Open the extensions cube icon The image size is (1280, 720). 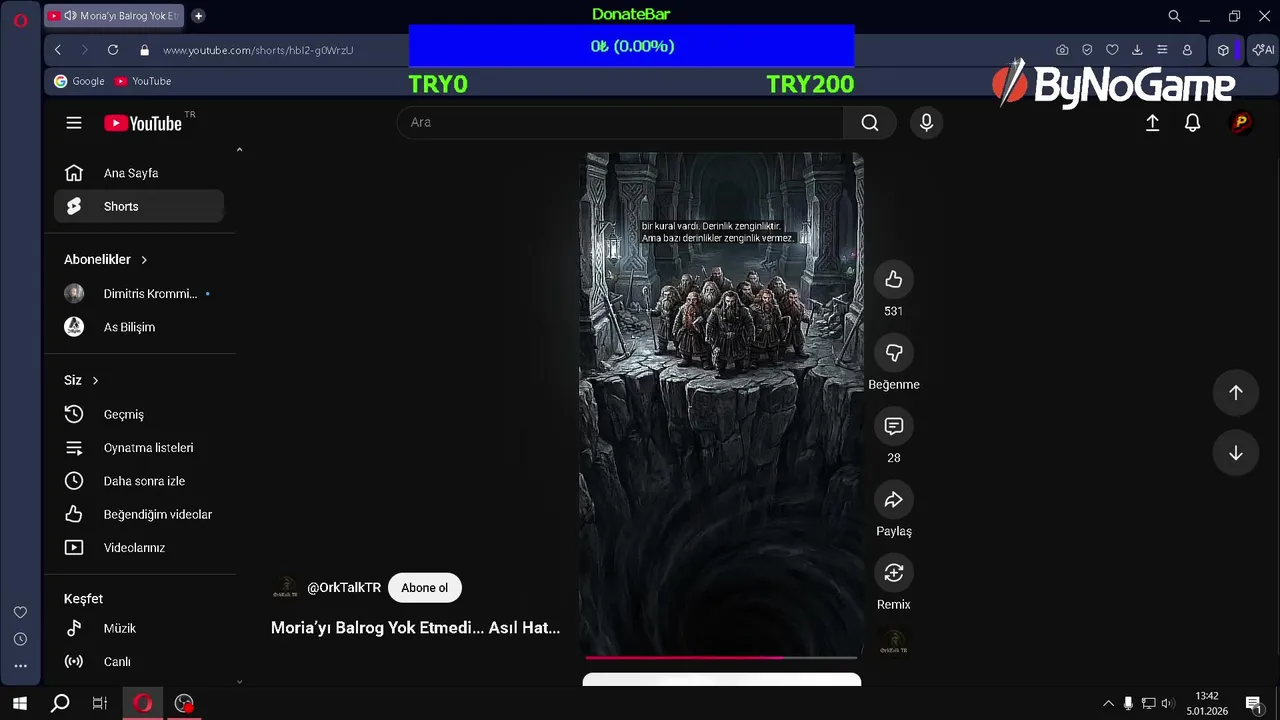tap(1223, 50)
